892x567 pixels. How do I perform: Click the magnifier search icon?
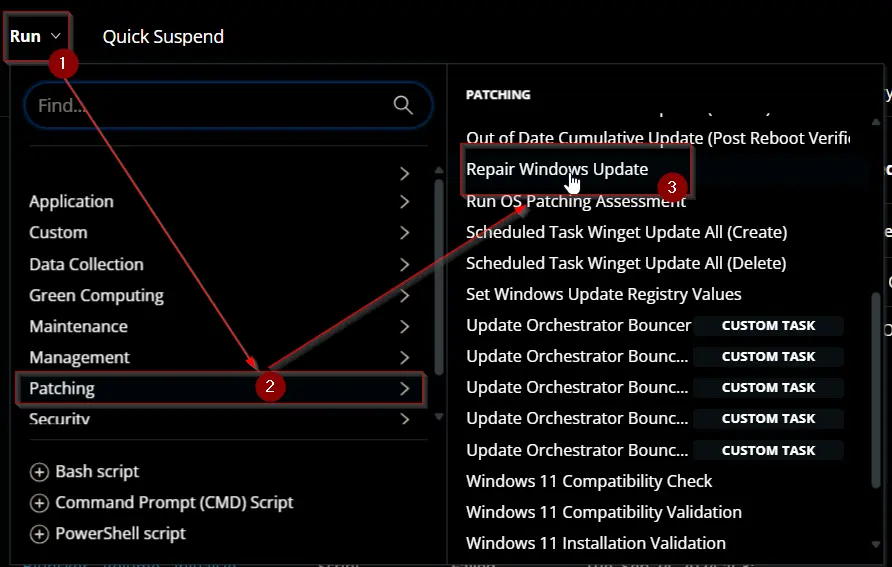403,105
